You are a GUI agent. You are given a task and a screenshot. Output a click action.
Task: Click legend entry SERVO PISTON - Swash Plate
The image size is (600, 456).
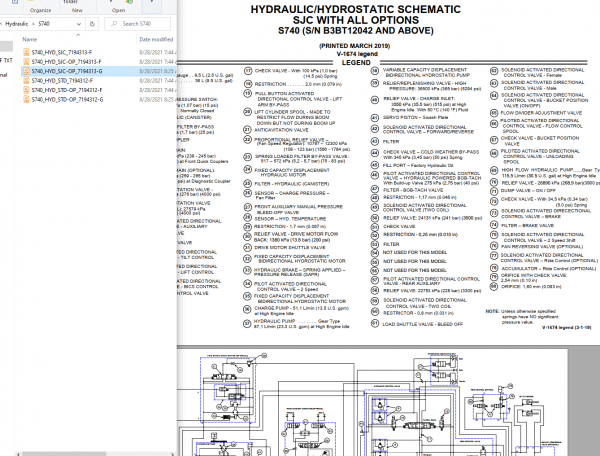(416, 117)
